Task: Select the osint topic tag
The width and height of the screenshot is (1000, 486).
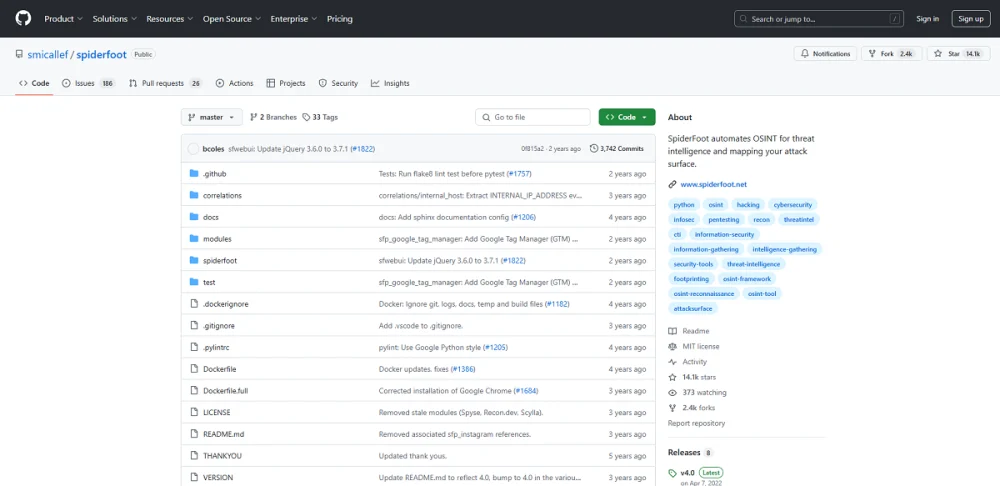Action: click(x=714, y=205)
